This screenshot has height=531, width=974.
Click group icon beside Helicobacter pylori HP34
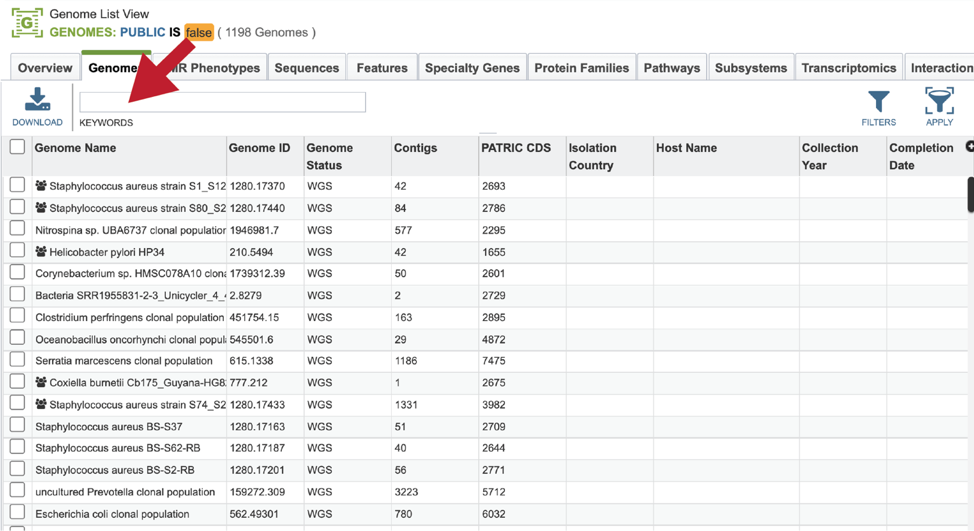(41, 252)
